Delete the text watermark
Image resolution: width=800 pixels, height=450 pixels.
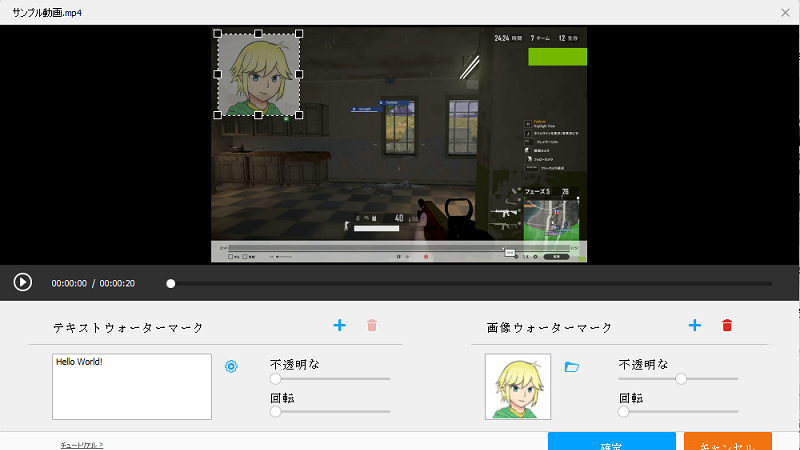point(372,326)
